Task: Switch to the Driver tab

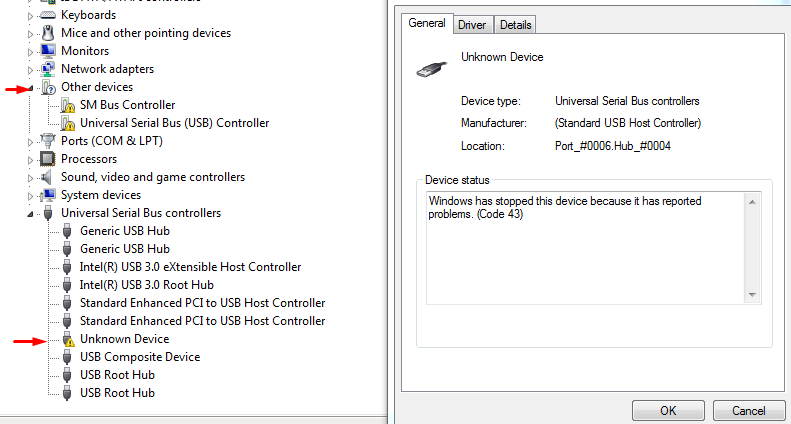Action: point(472,24)
